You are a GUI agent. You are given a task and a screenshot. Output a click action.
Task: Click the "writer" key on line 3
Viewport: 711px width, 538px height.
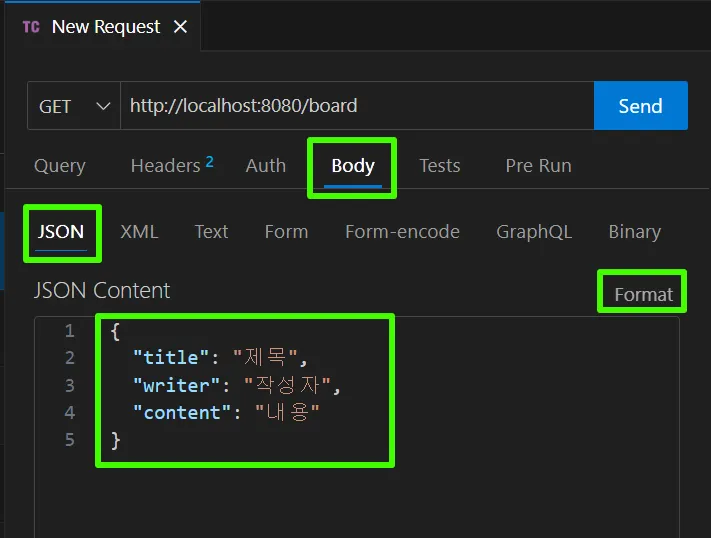pyautogui.click(x=176, y=386)
